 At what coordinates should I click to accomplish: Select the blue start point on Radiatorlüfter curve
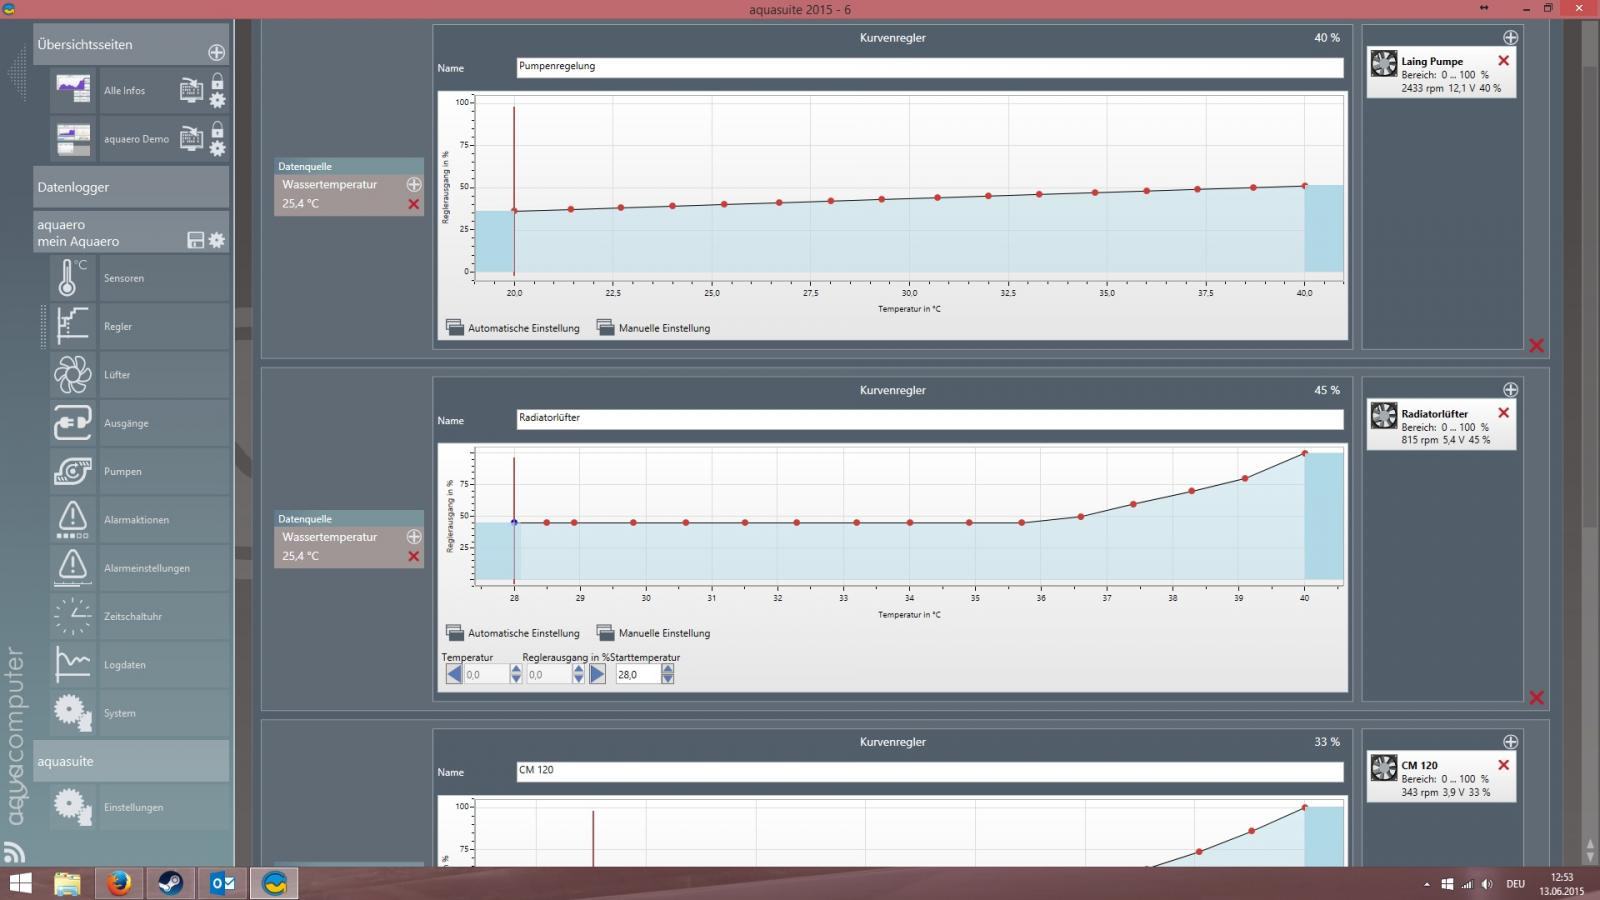pos(514,522)
